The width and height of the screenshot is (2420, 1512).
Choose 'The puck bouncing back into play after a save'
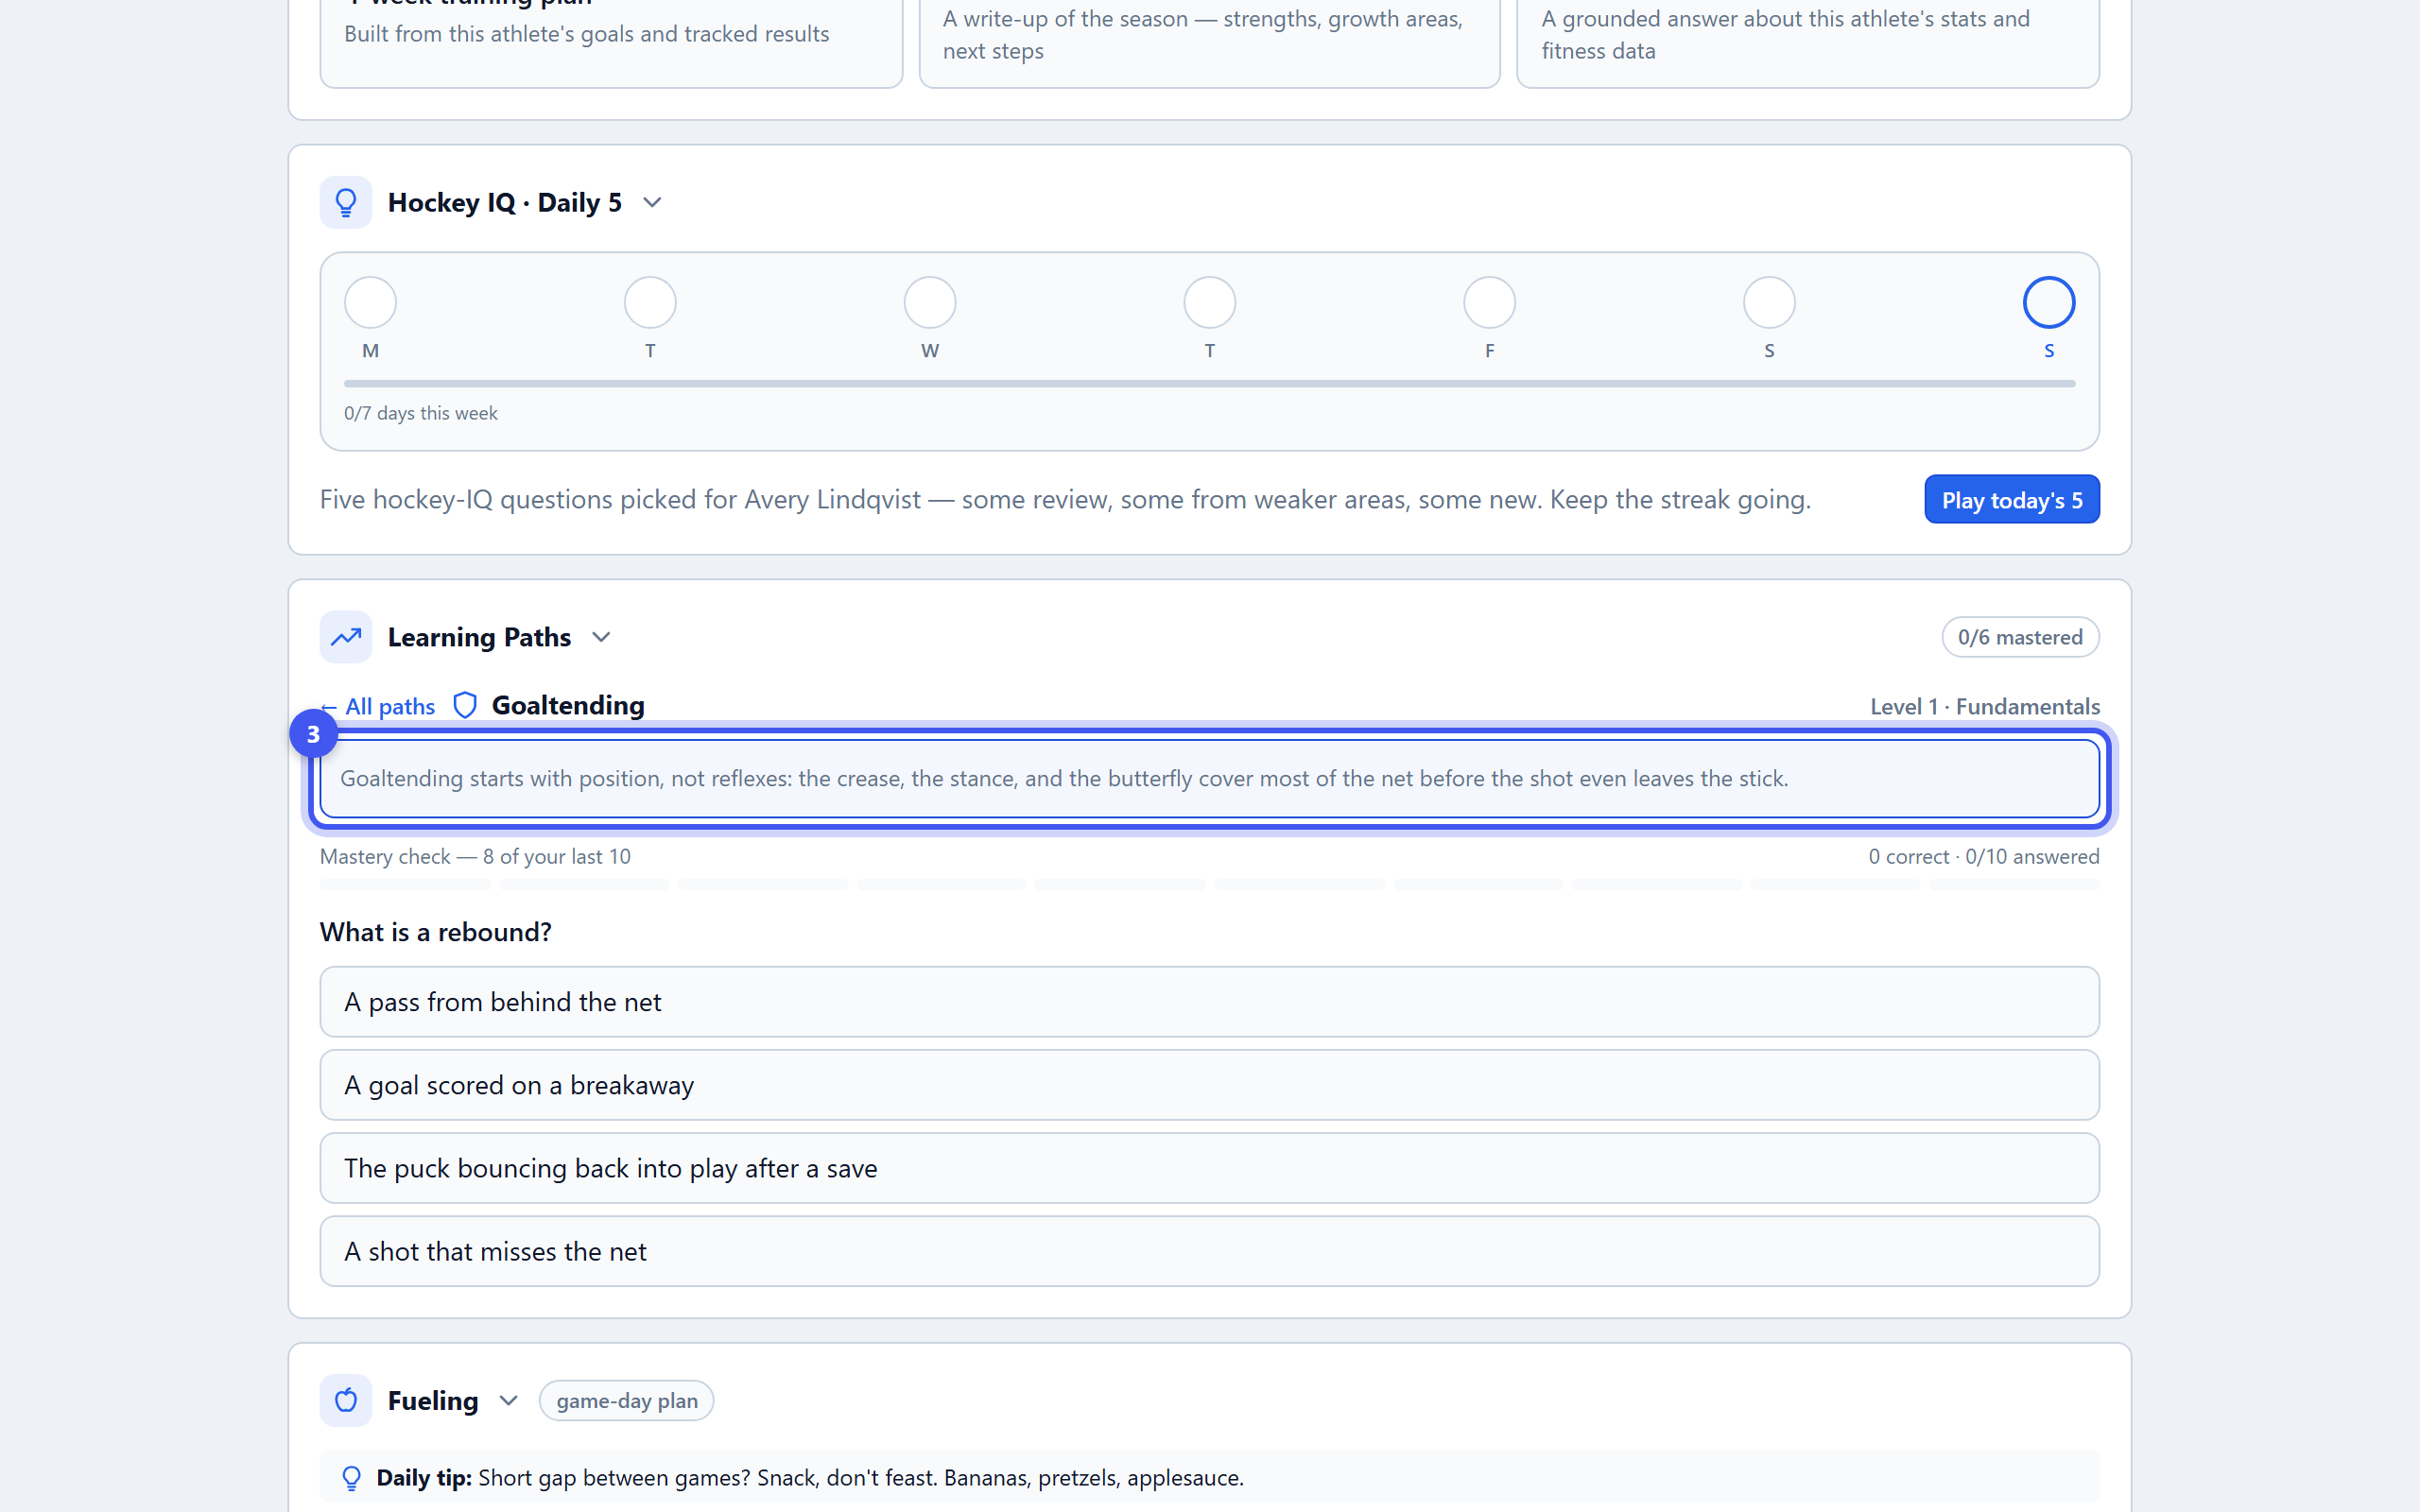click(1210, 1168)
